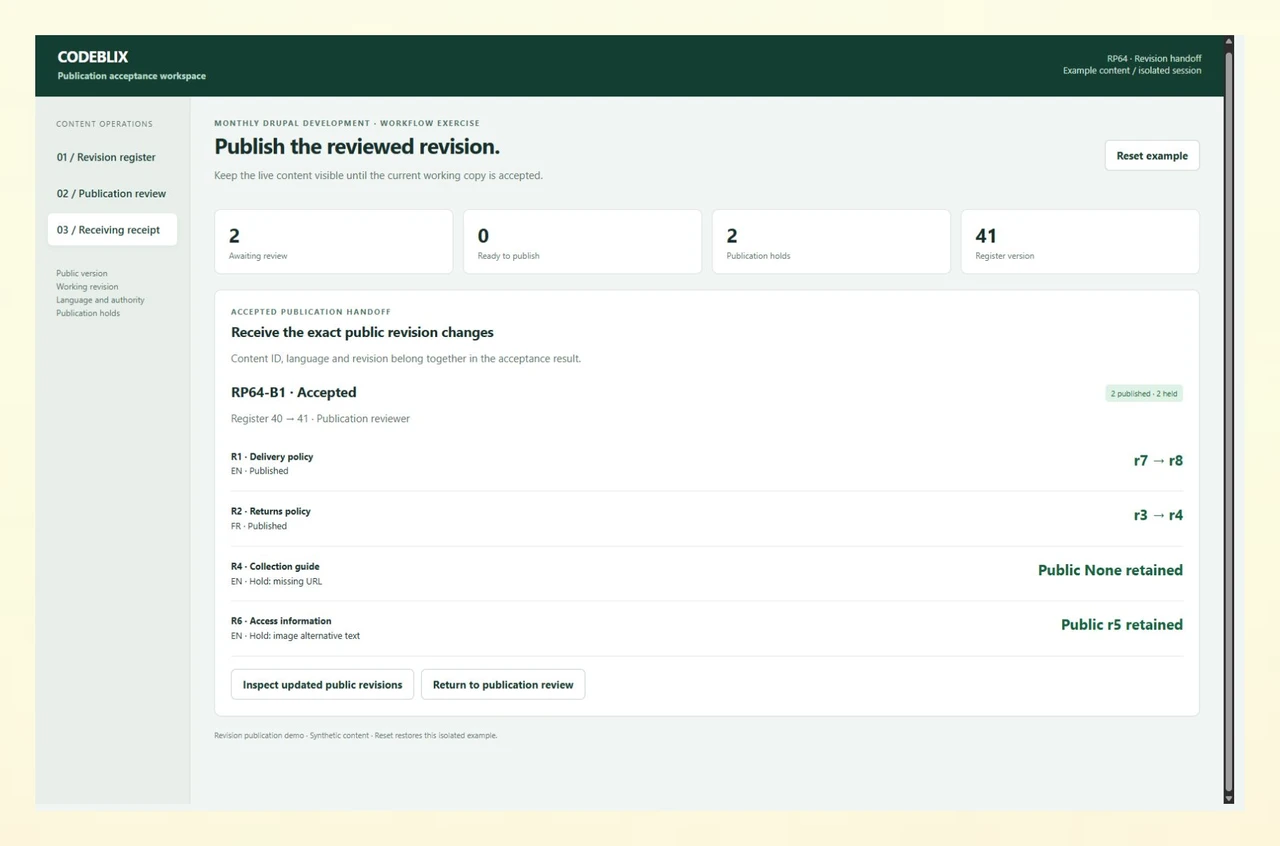
Task: Click the 'Public None retained' text
Action: (x=1110, y=570)
